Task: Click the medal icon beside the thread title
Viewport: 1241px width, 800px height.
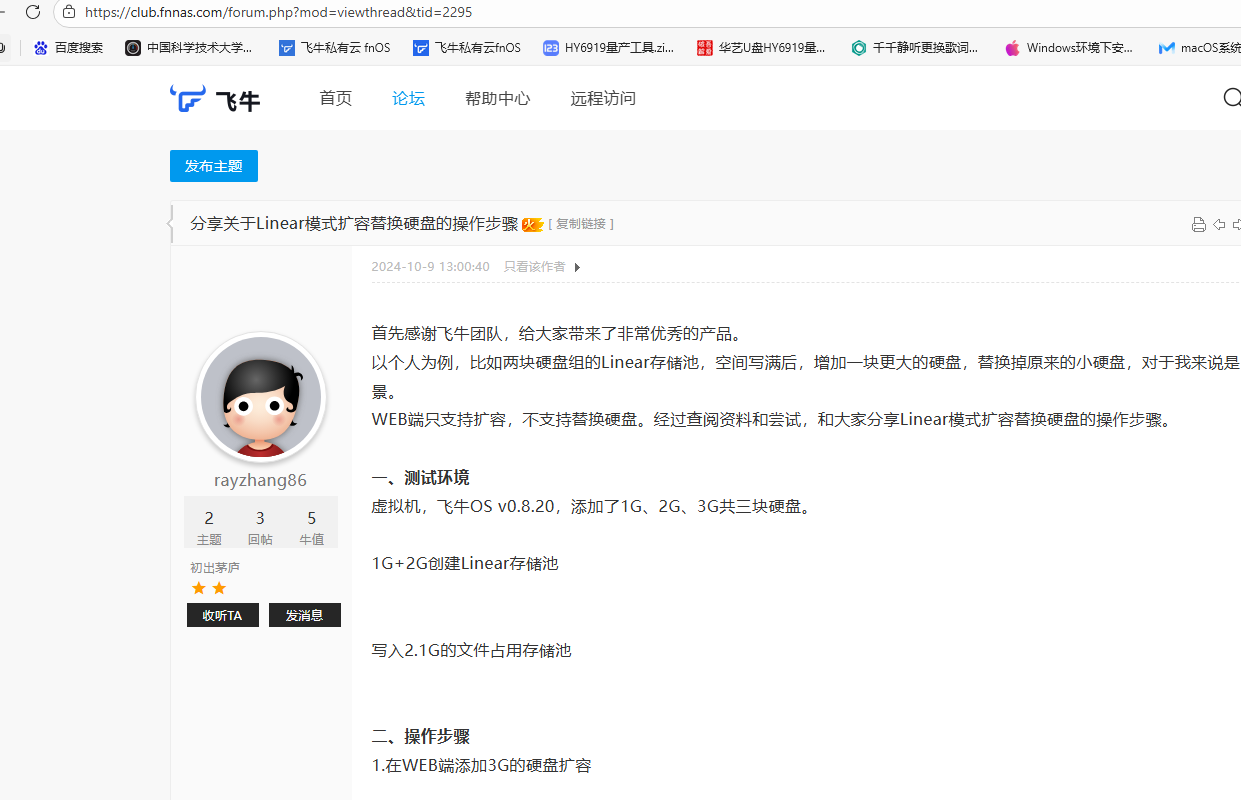Action: tap(532, 224)
